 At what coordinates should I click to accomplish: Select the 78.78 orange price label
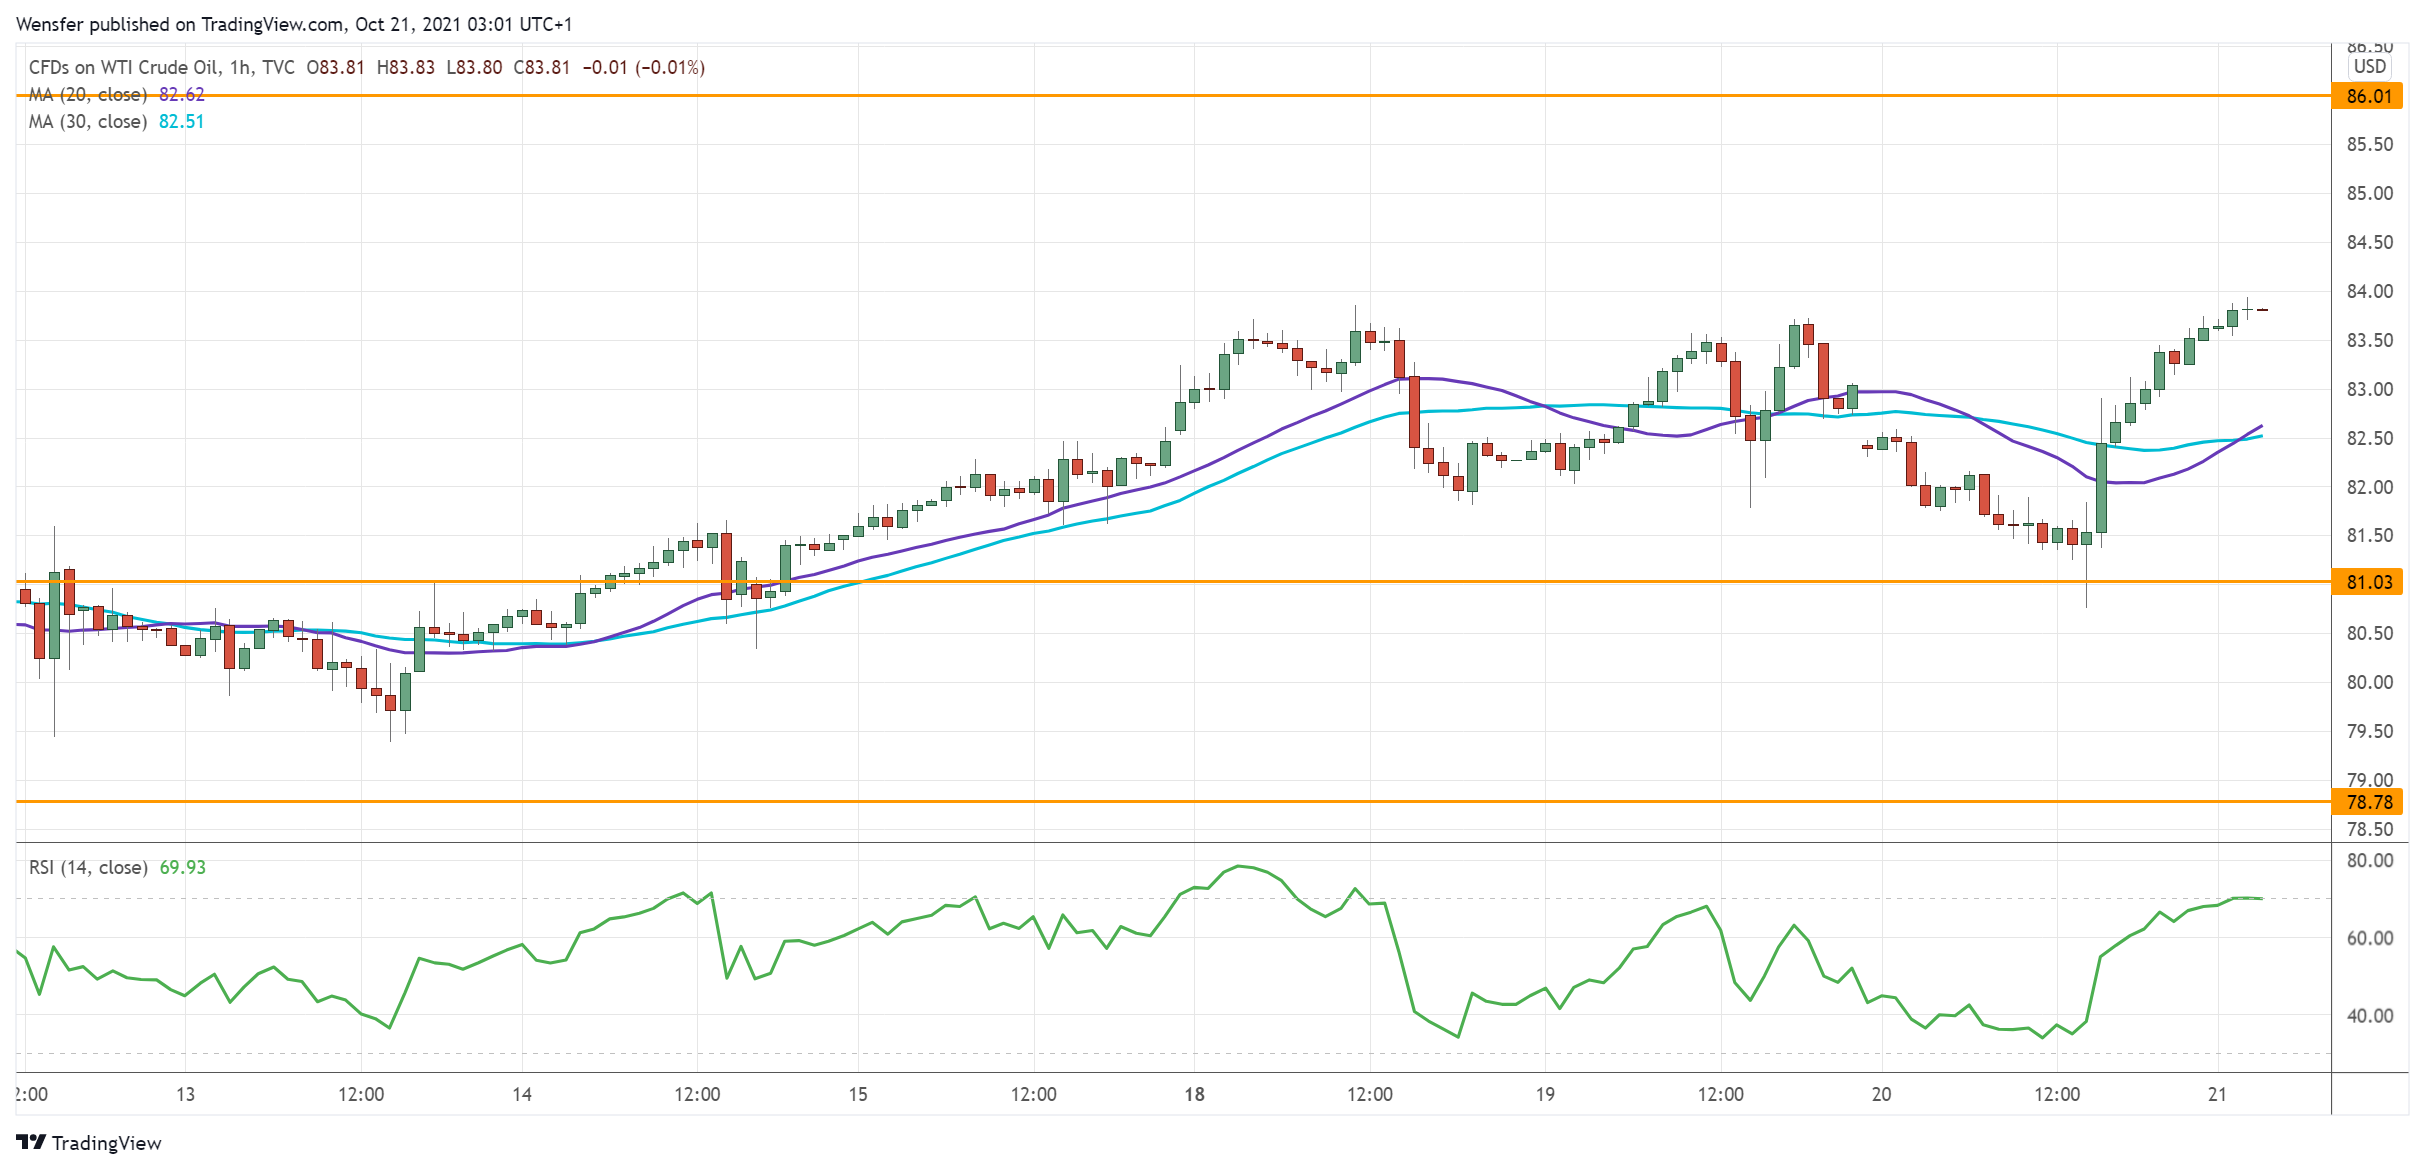point(2368,802)
